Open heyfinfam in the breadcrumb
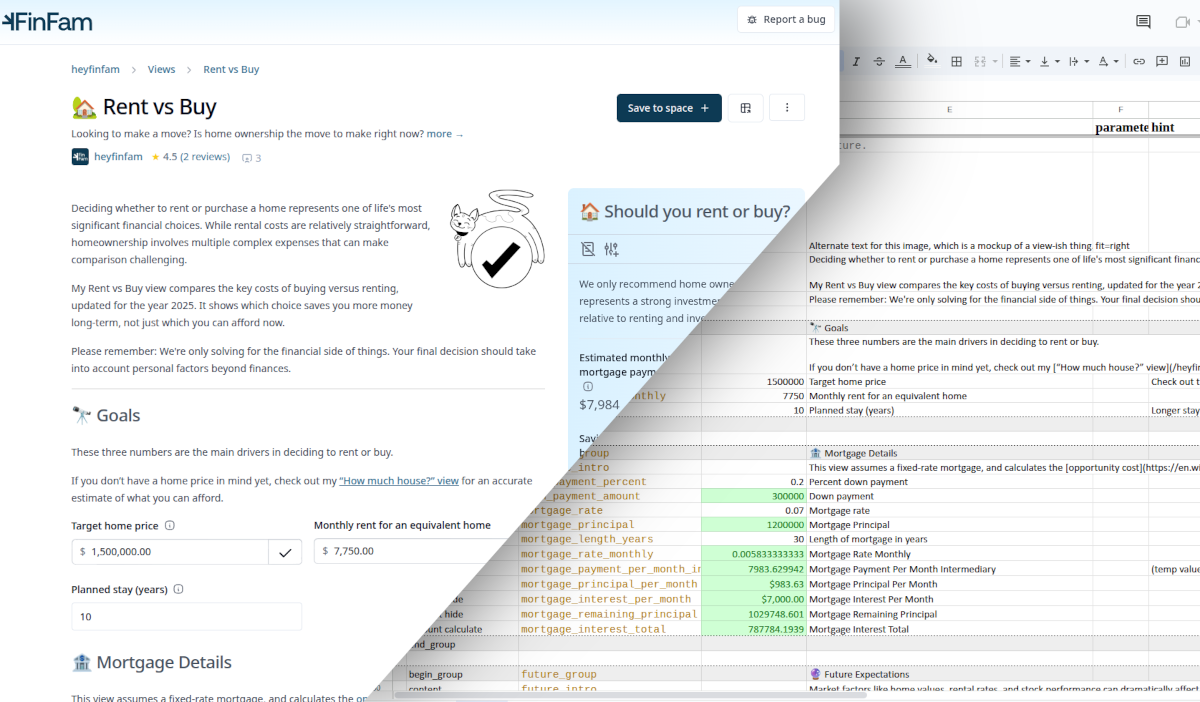 tap(95, 70)
